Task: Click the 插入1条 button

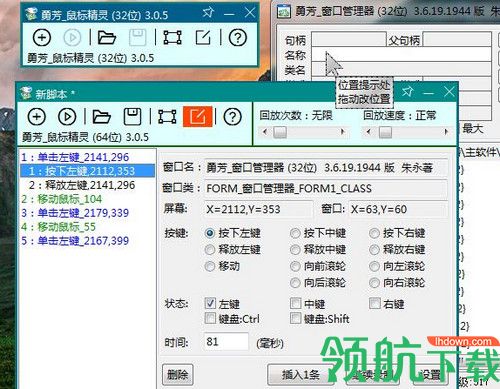Action: coord(301,376)
